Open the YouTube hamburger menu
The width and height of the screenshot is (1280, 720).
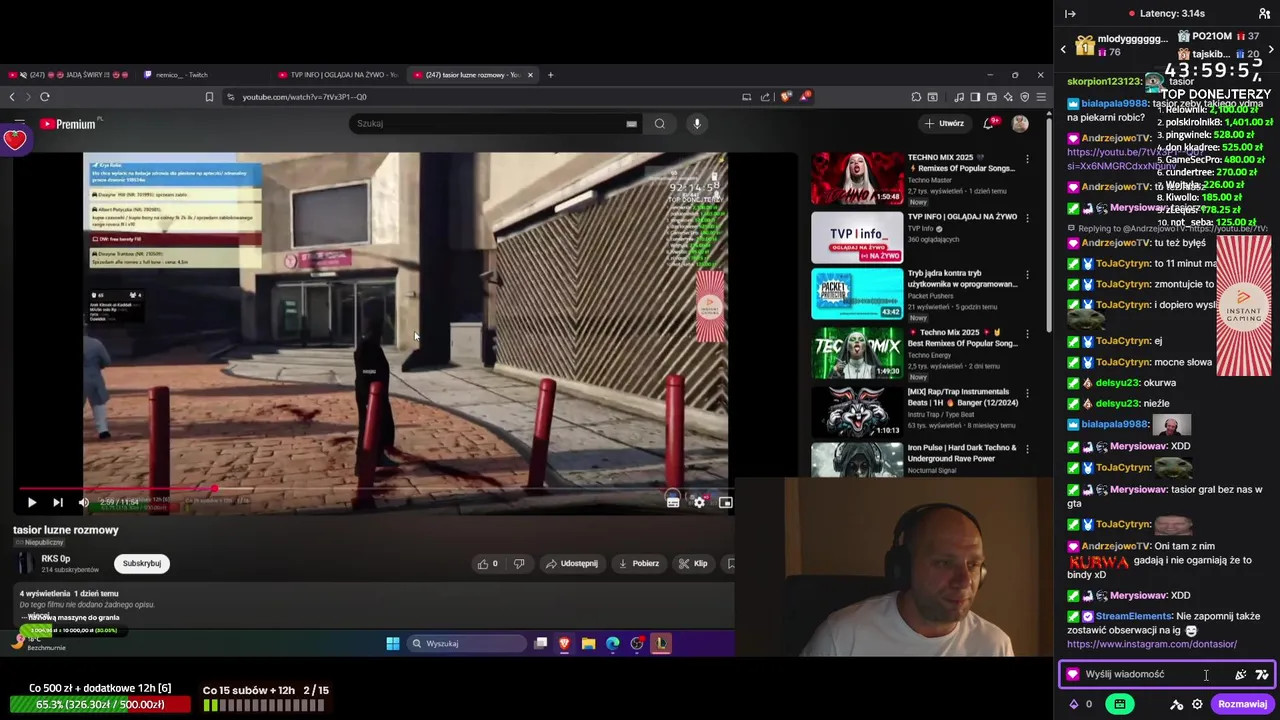pyautogui.click(x=19, y=124)
